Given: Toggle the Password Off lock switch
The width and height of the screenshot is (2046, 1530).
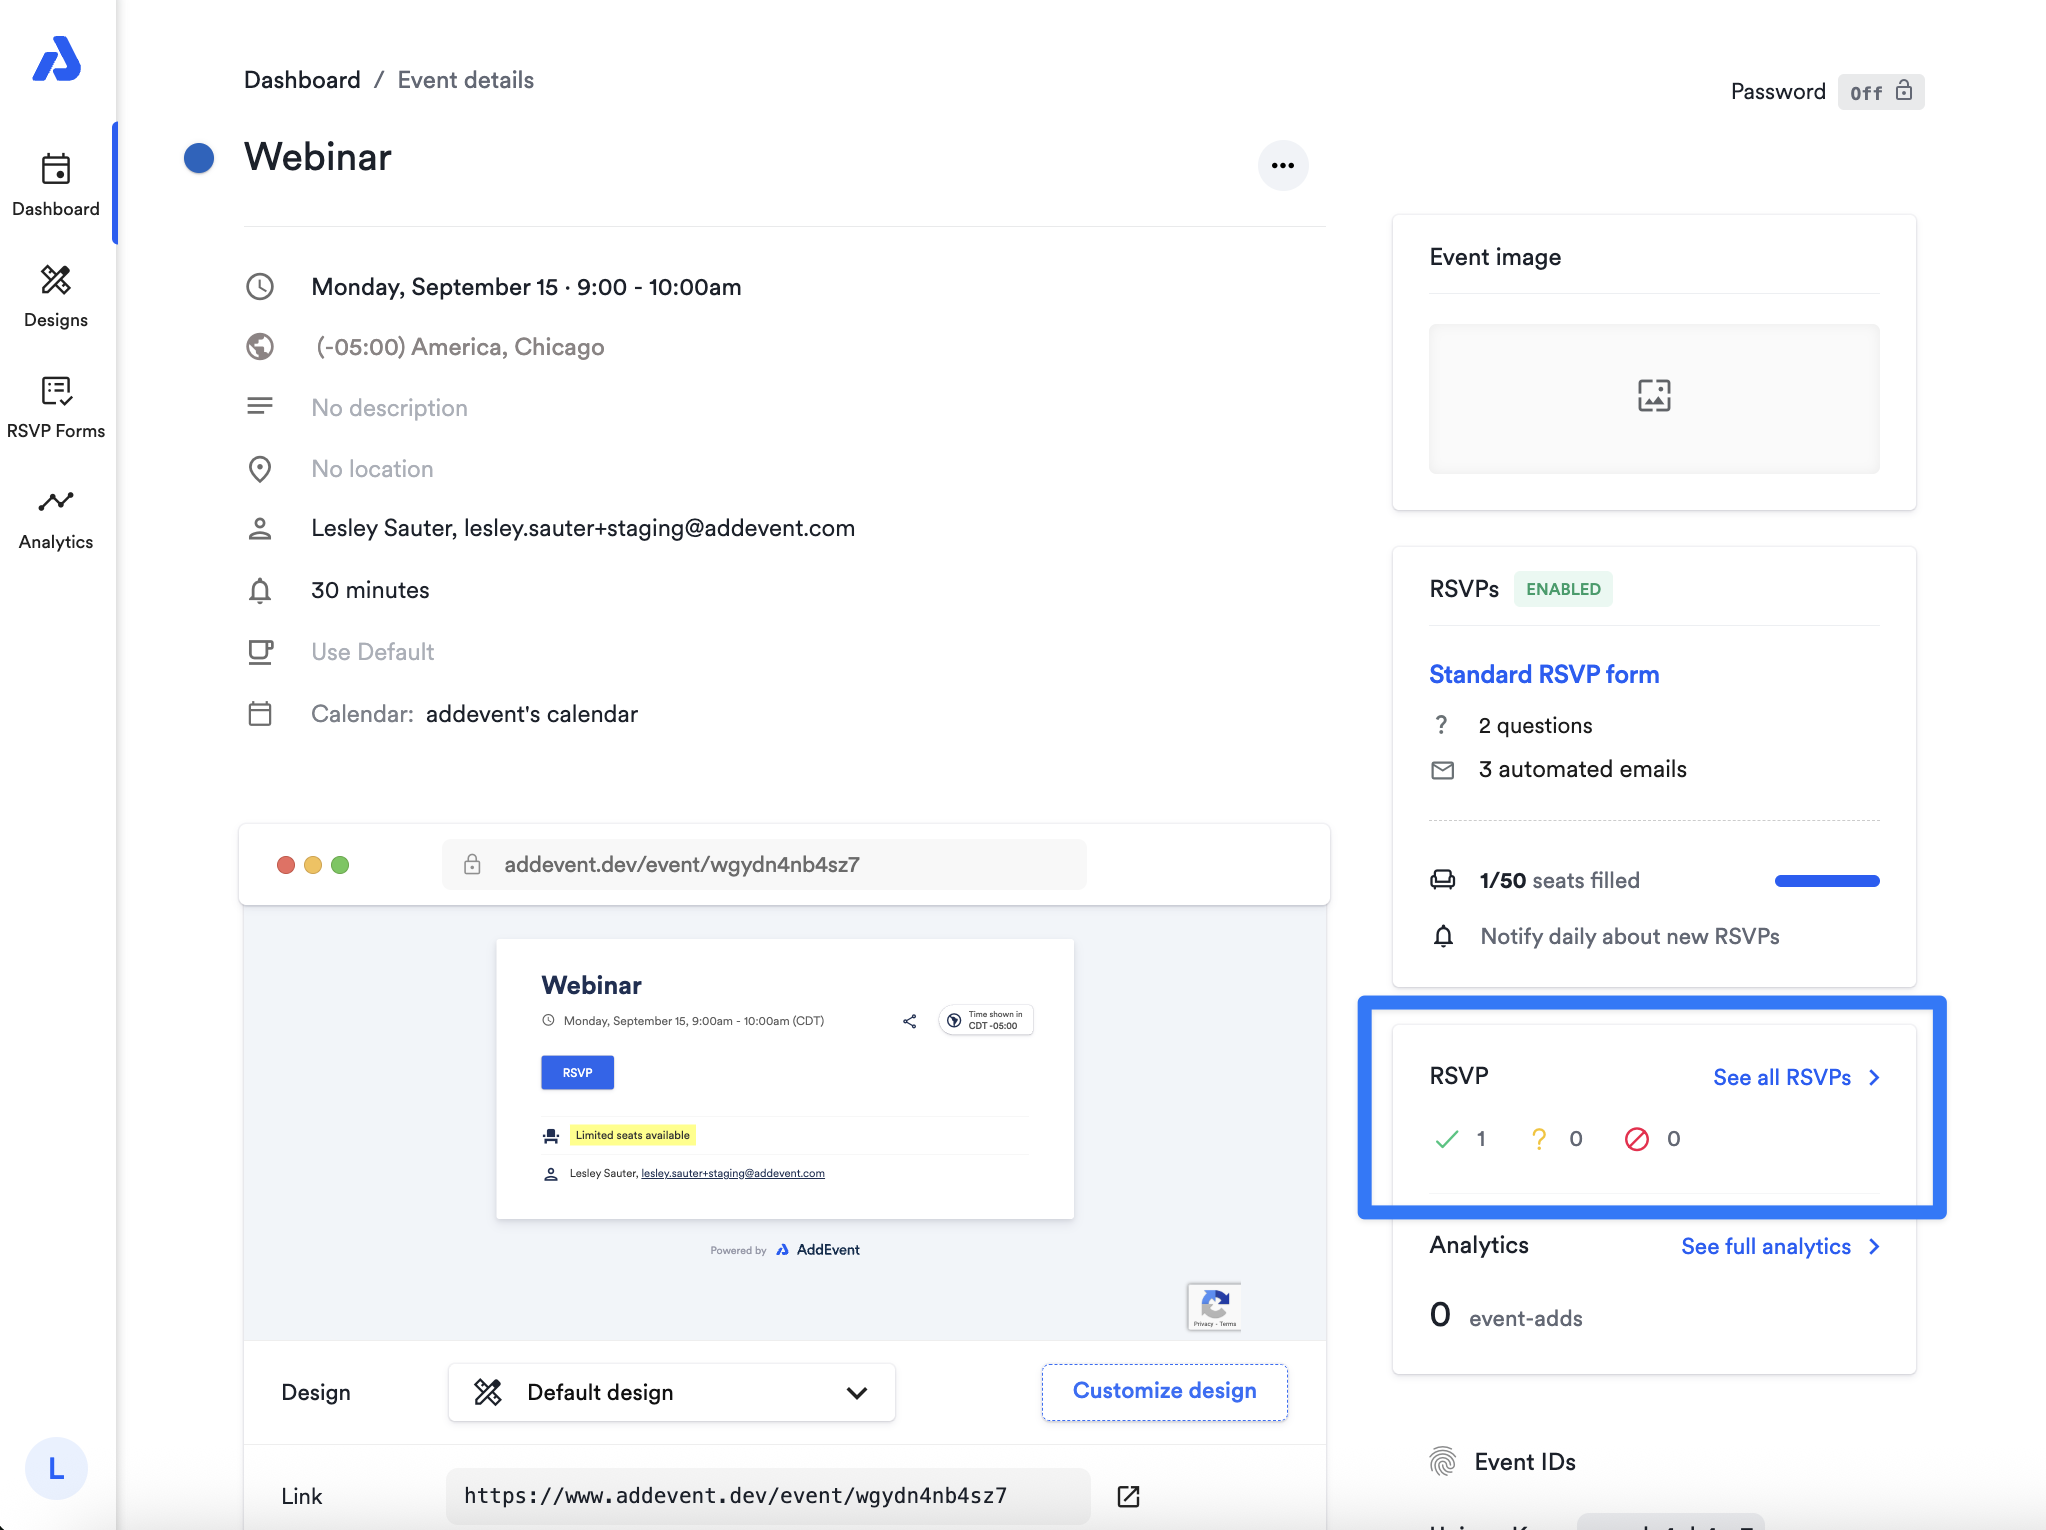Looking at the screenshot, I should coord(1880,92).
